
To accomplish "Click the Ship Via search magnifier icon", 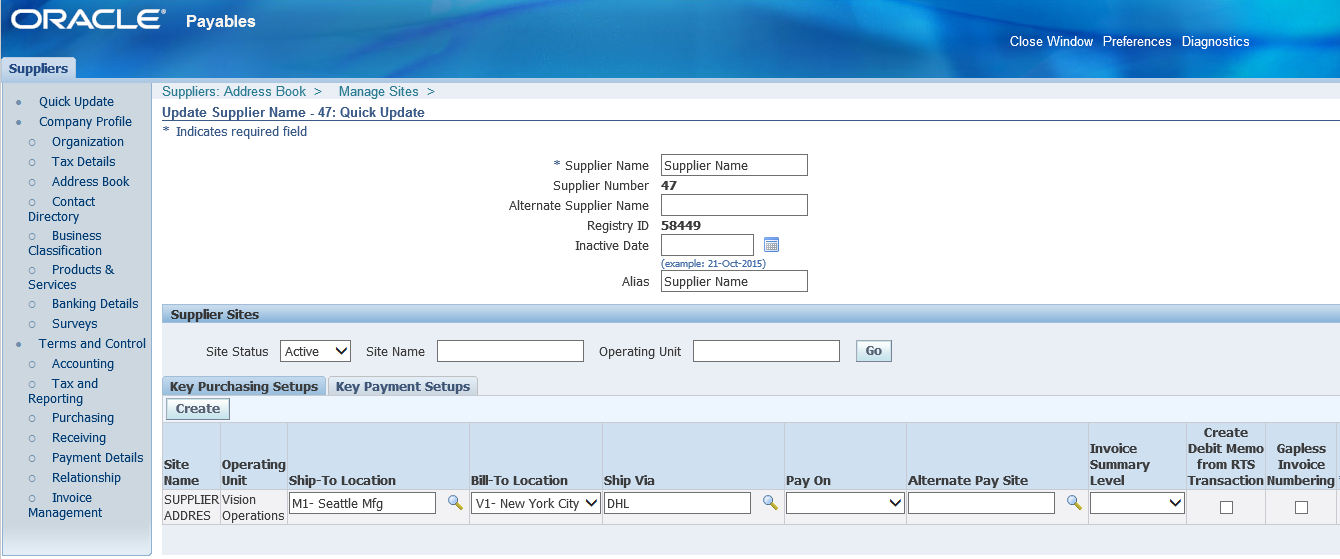I will point(770,503).
